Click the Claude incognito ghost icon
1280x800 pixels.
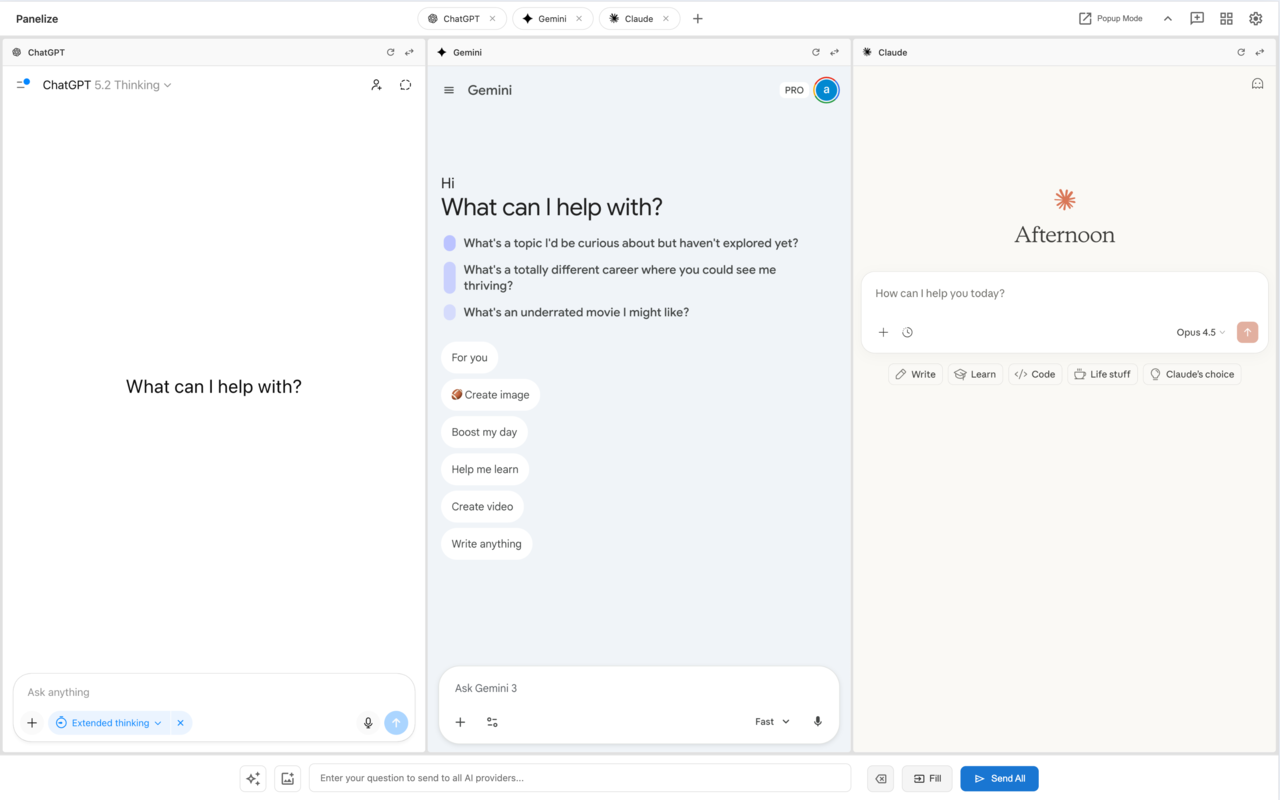point(1257,84)
